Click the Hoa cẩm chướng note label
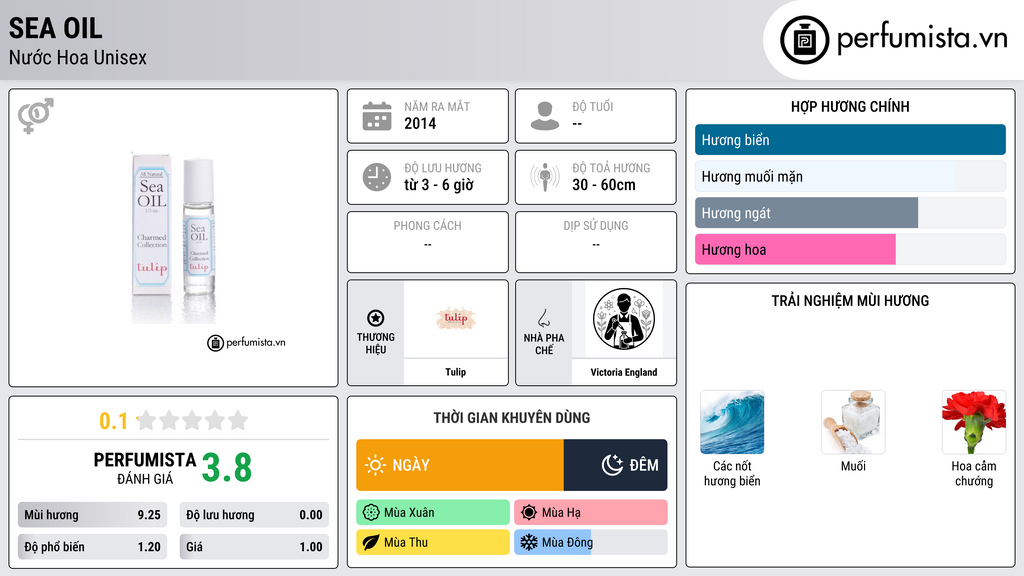 tap(974, 473)
